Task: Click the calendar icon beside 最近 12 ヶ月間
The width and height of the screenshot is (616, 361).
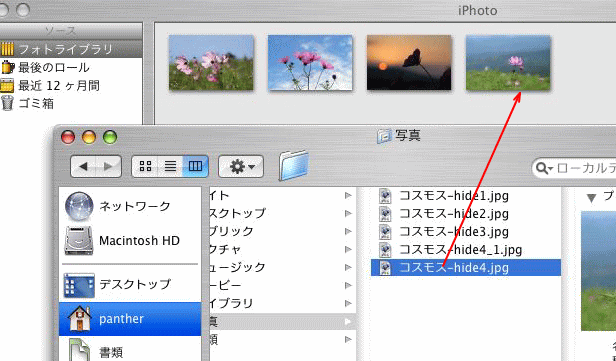Action: click(7, 86)
